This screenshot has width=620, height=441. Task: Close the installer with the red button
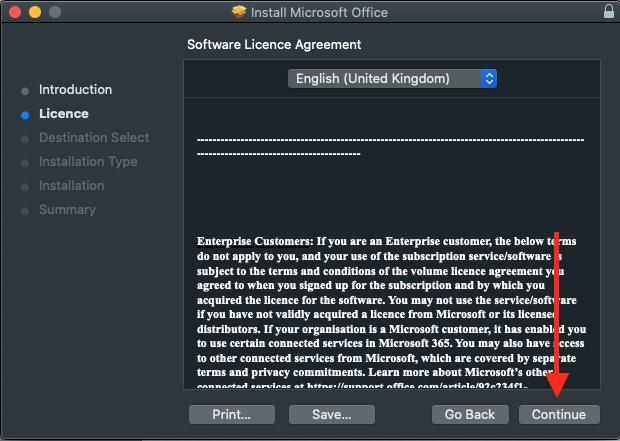pyautogui.click(x=15, y=13)
